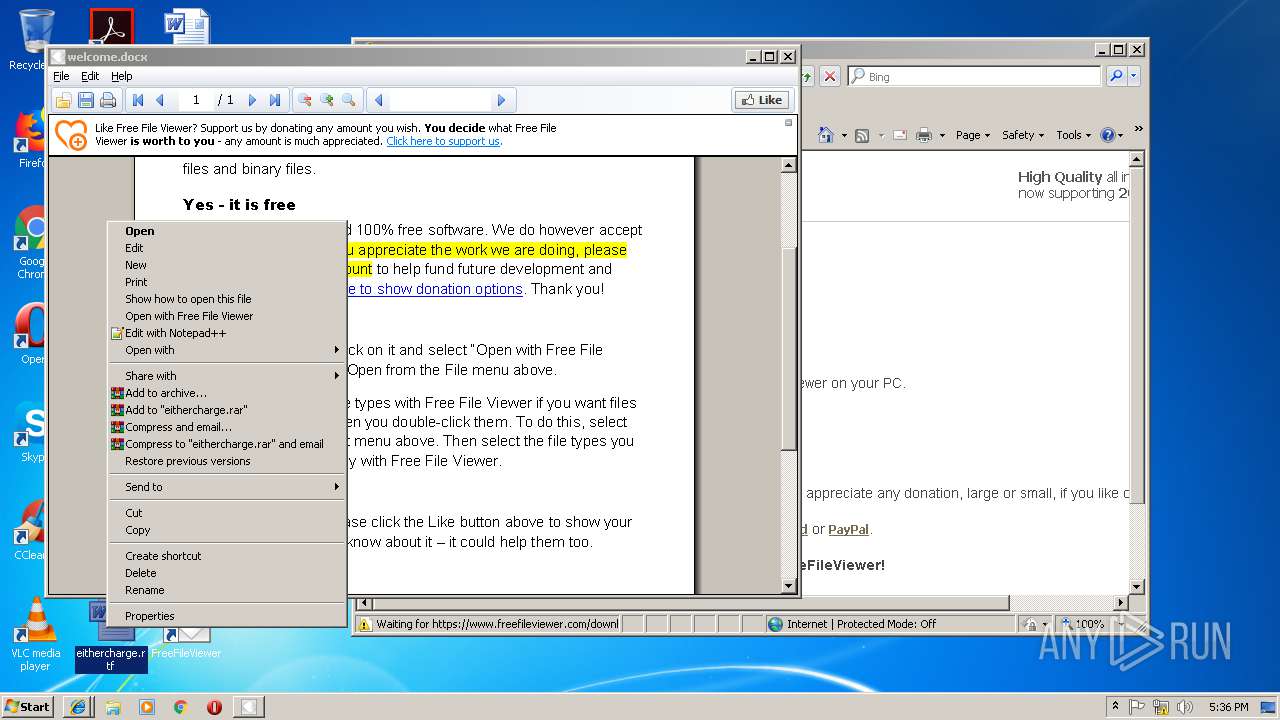
Task: Select 'Show how to open this file' entry
Action: click(x=226, y=299)
